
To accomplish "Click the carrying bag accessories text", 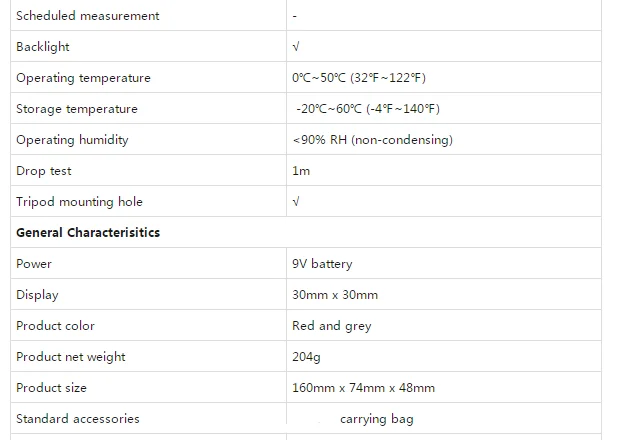I will pos(376,419).
